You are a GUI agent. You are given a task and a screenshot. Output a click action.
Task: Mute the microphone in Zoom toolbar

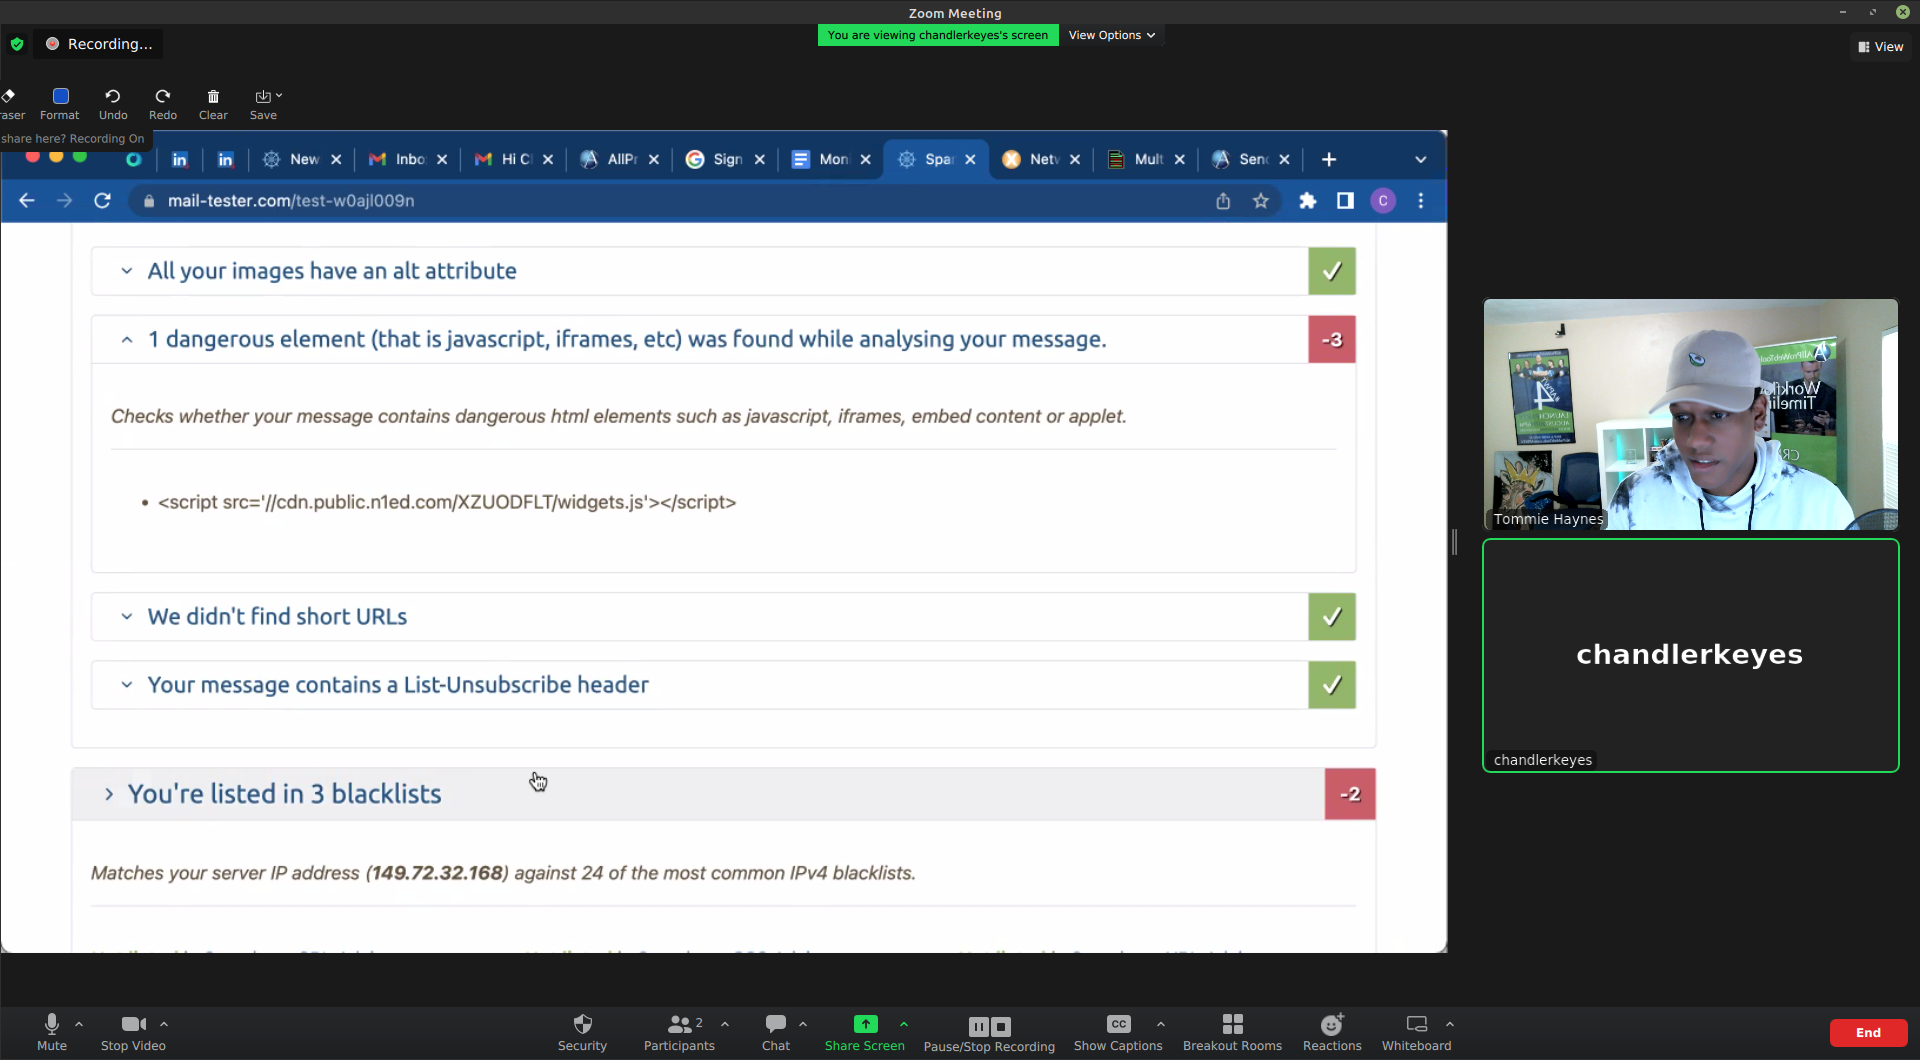point(51,1032)
